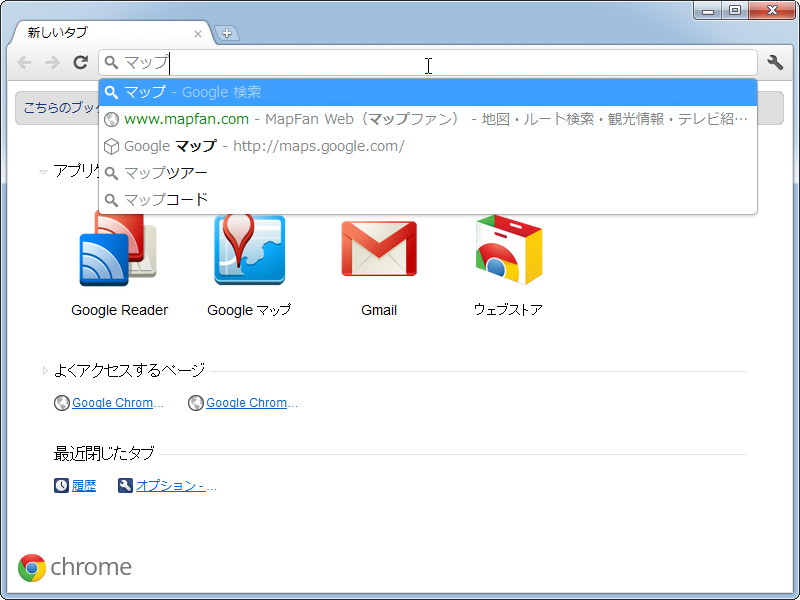Image resolution: width=800 pixels, height=600 pixels.
Task: Click the 履歴 history clock icon
Action: point(61,485)
